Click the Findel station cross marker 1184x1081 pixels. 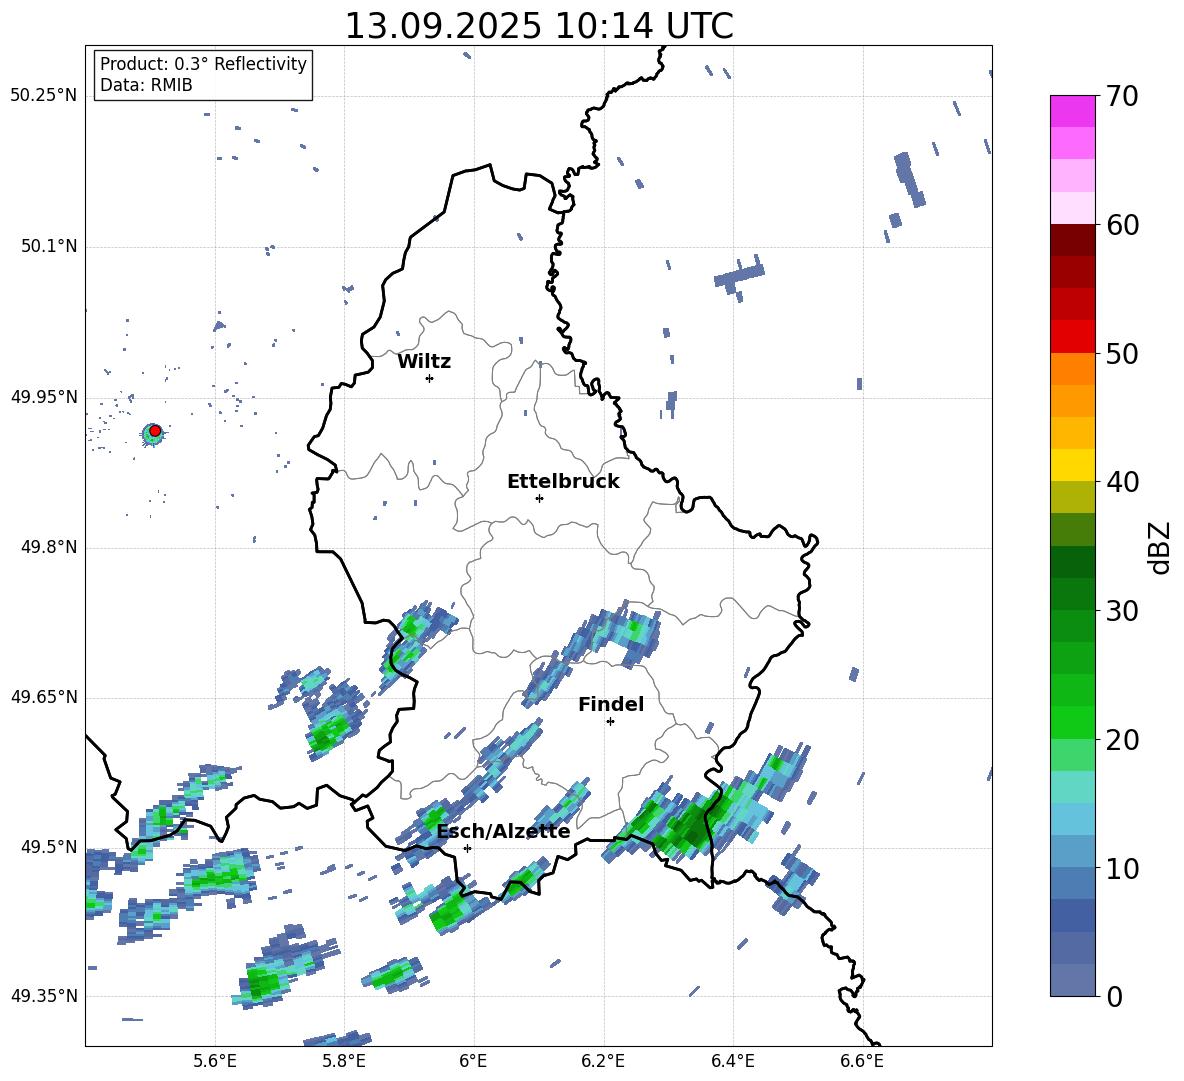610,721
